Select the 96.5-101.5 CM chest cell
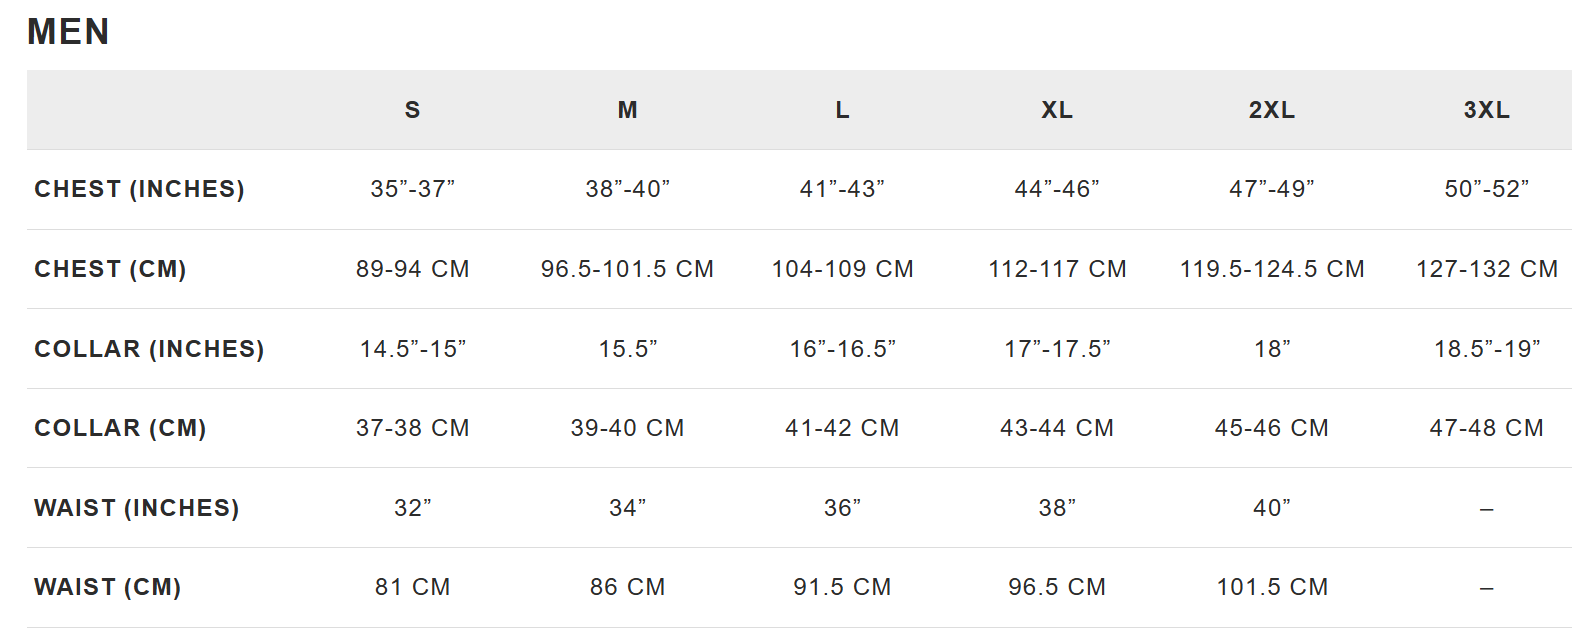Screen dimensions: 1572x631 (x=627, y=269)
